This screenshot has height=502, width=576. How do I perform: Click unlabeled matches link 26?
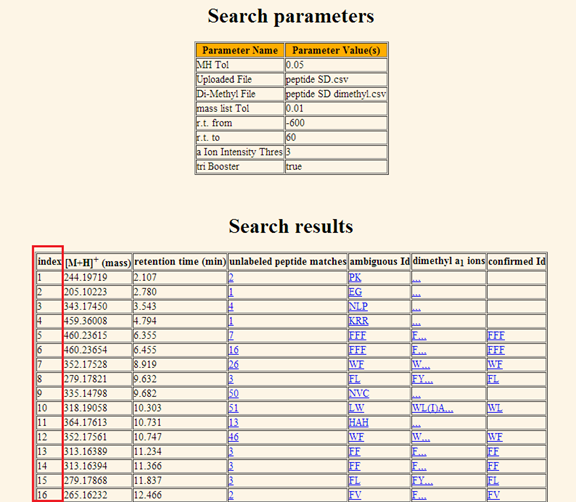coord(234,364)
